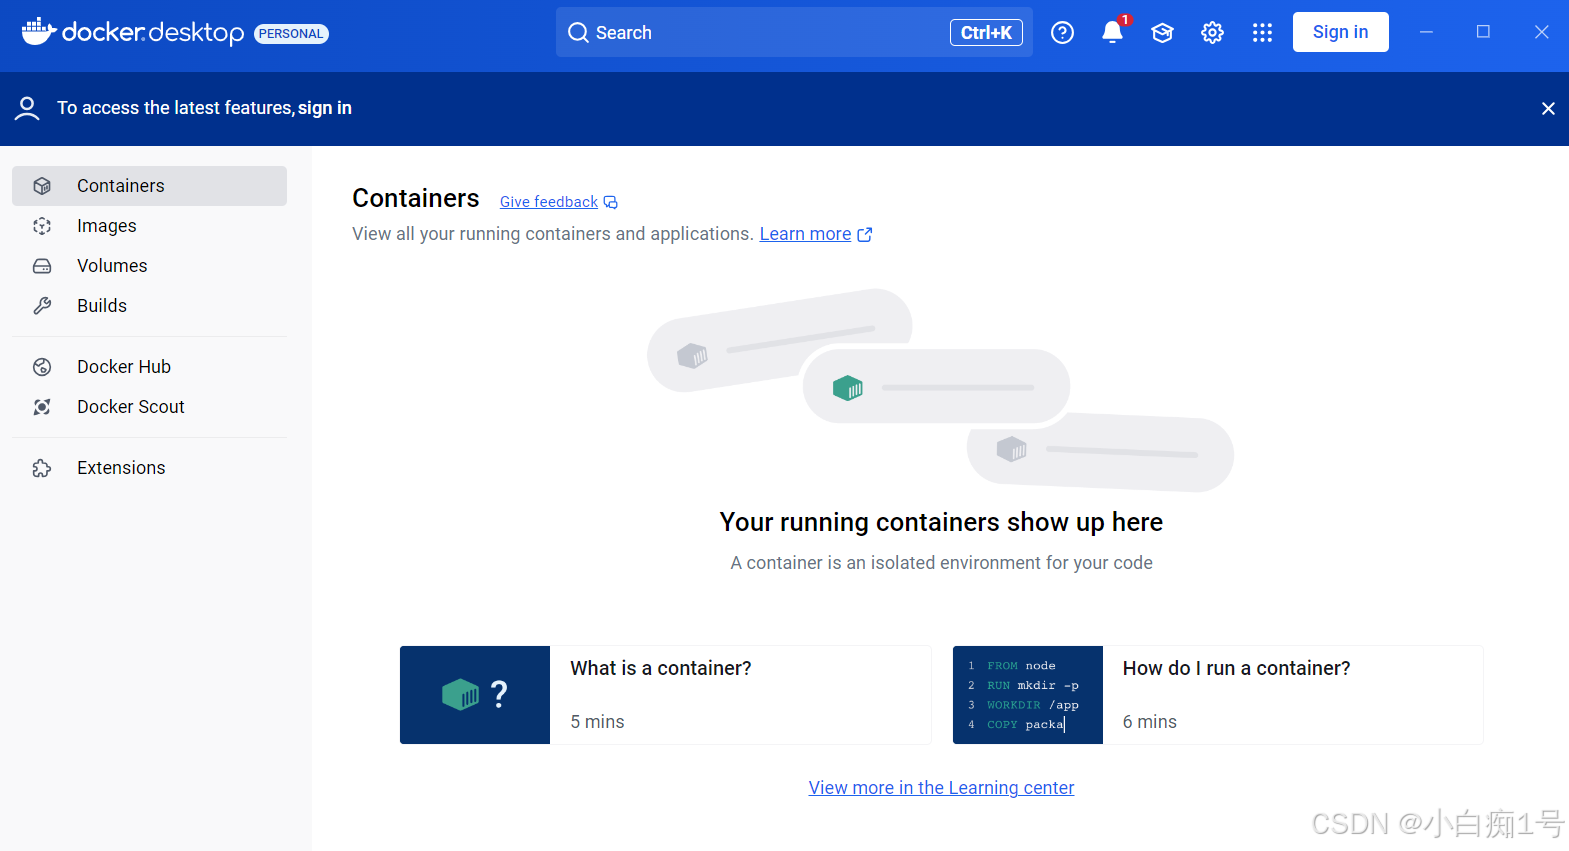Image resolution: width=1569 pixels, height=851 pixels.
Task: Open the Learning center graduation cap icon
Action: tap(1162, 33)
